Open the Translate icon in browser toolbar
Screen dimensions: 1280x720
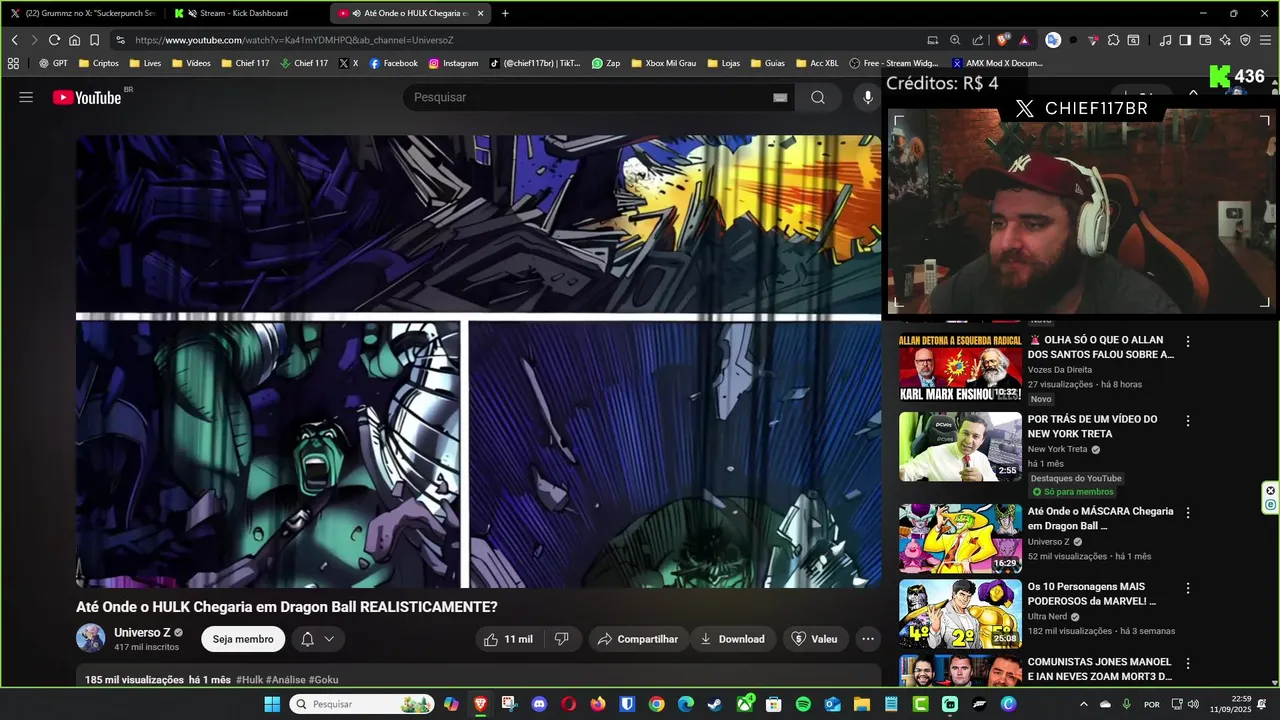coord(1053,40)
